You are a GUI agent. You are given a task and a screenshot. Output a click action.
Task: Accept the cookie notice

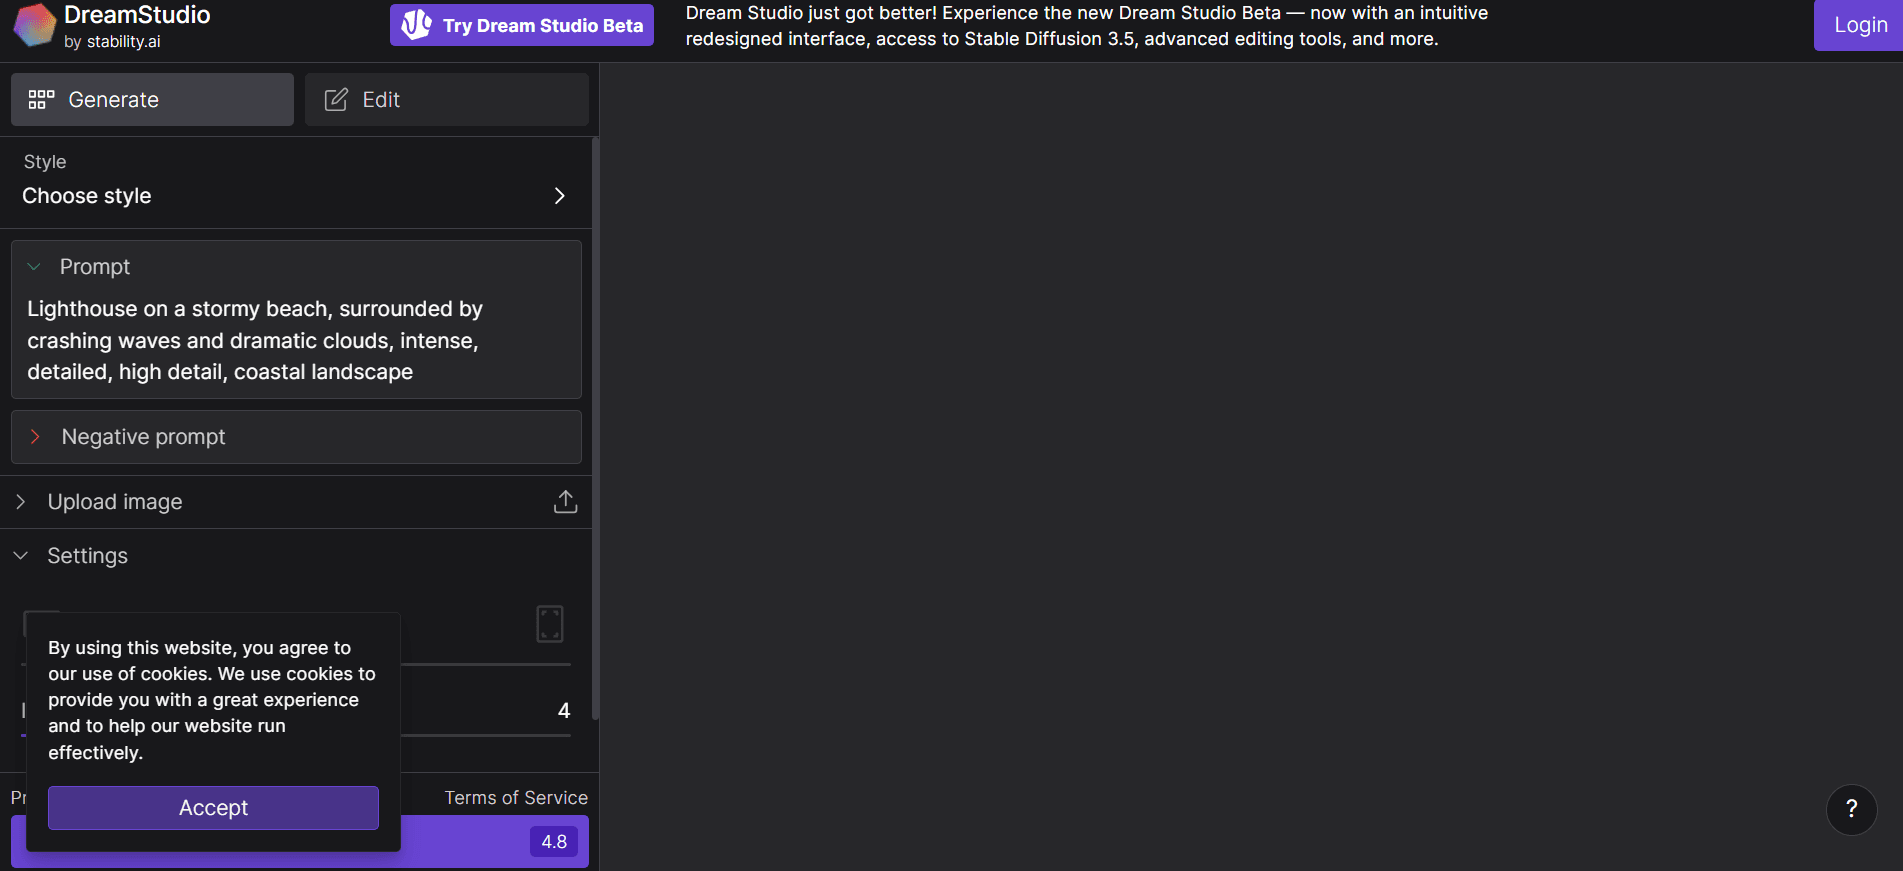click(213, 808)
